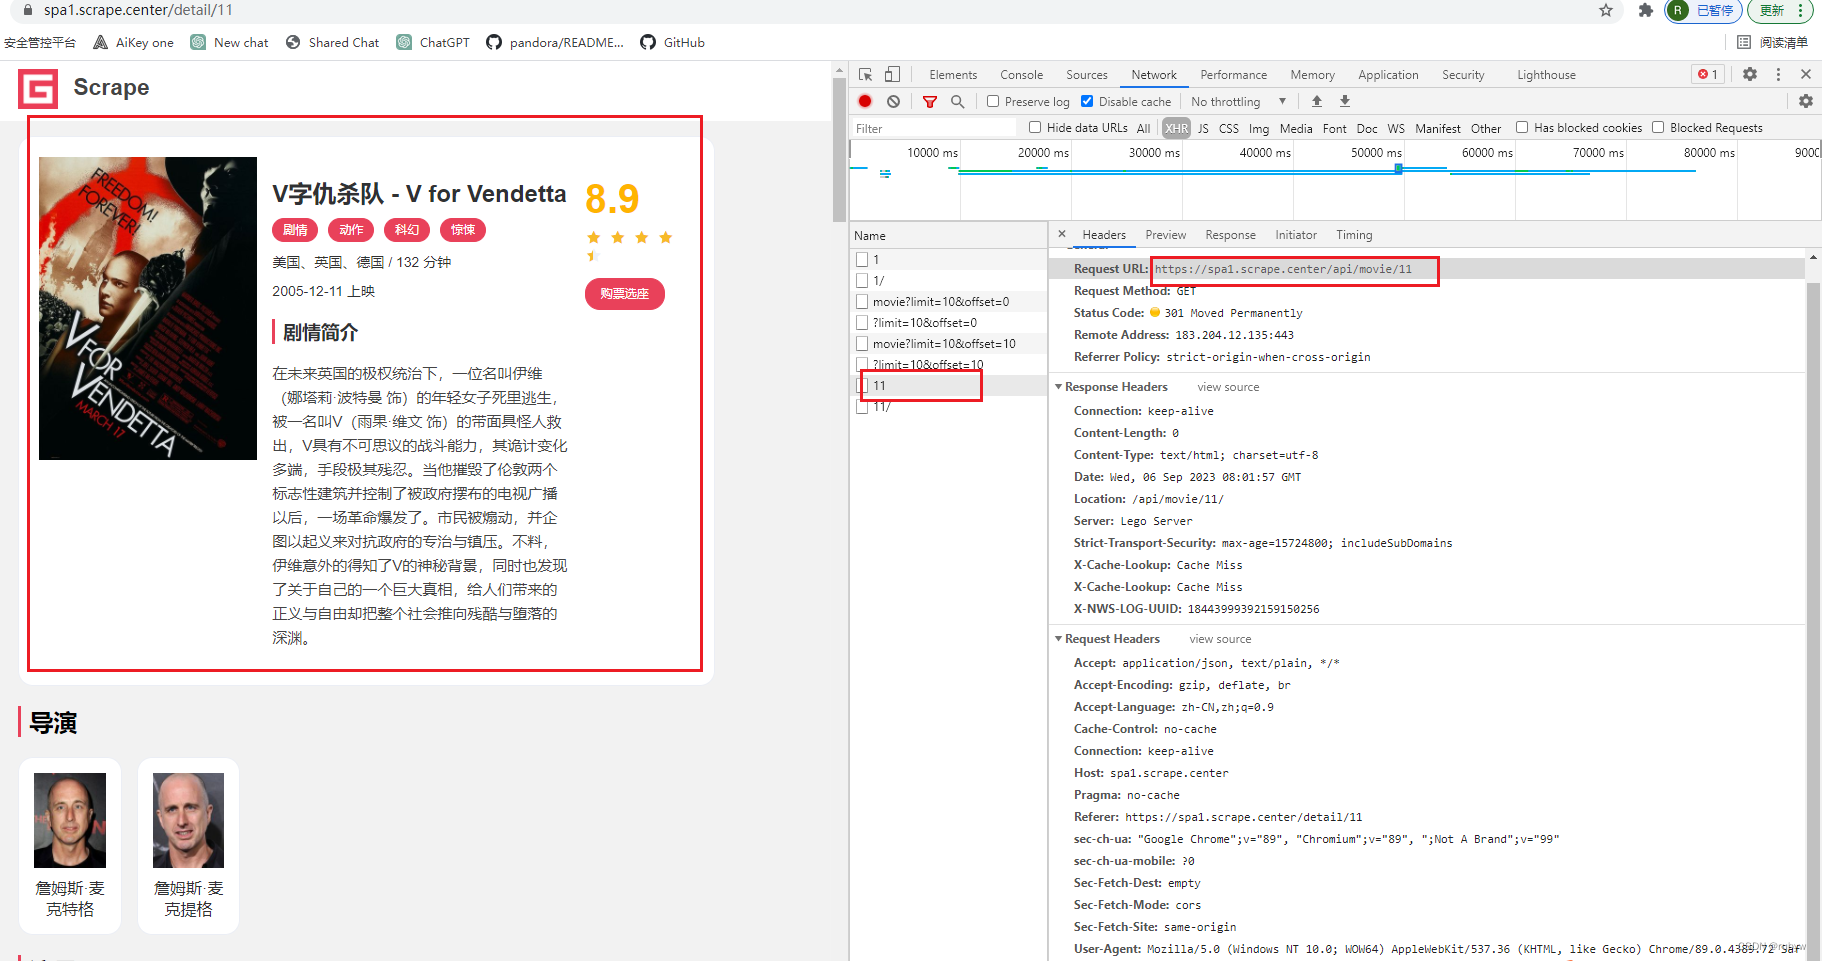Uncheck Disable cache checkbox
Viewport: 1822px width, 961px height.
[x=1087, y=101]
